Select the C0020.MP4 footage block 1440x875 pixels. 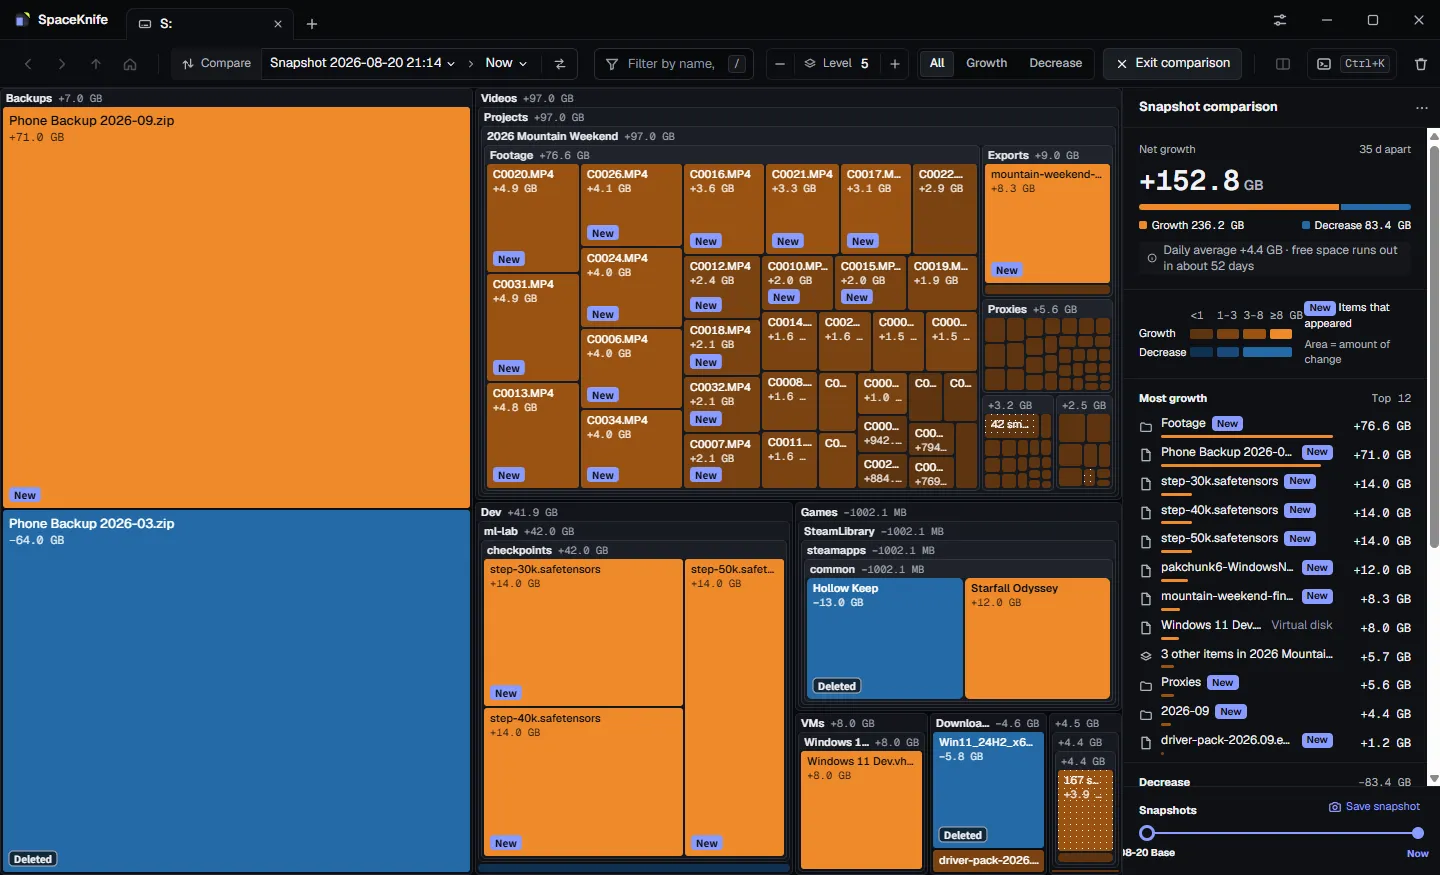point(532,219)
